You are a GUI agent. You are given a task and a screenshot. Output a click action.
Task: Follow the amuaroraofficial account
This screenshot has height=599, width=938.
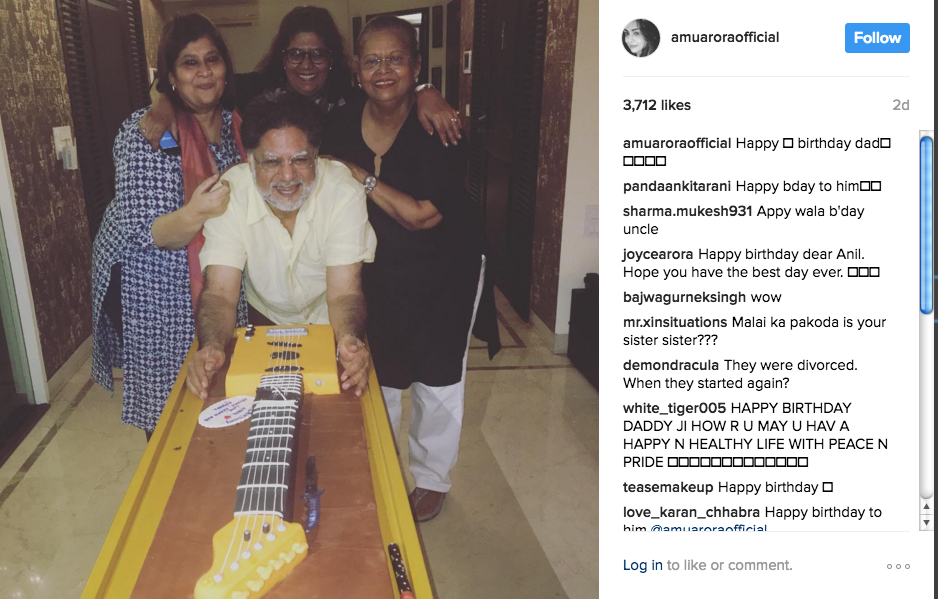[x=877, y=38]
